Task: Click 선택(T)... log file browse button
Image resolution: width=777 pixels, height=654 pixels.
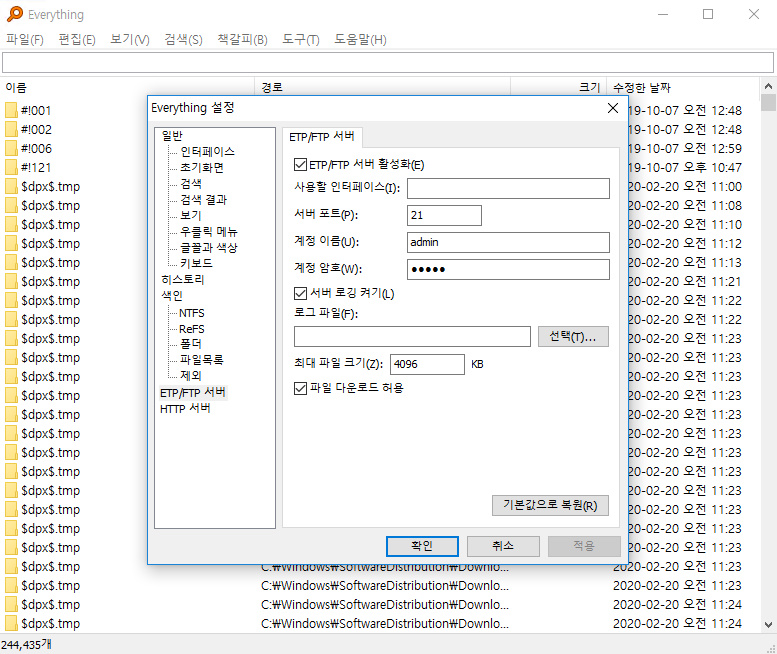Action: point(573,337)
